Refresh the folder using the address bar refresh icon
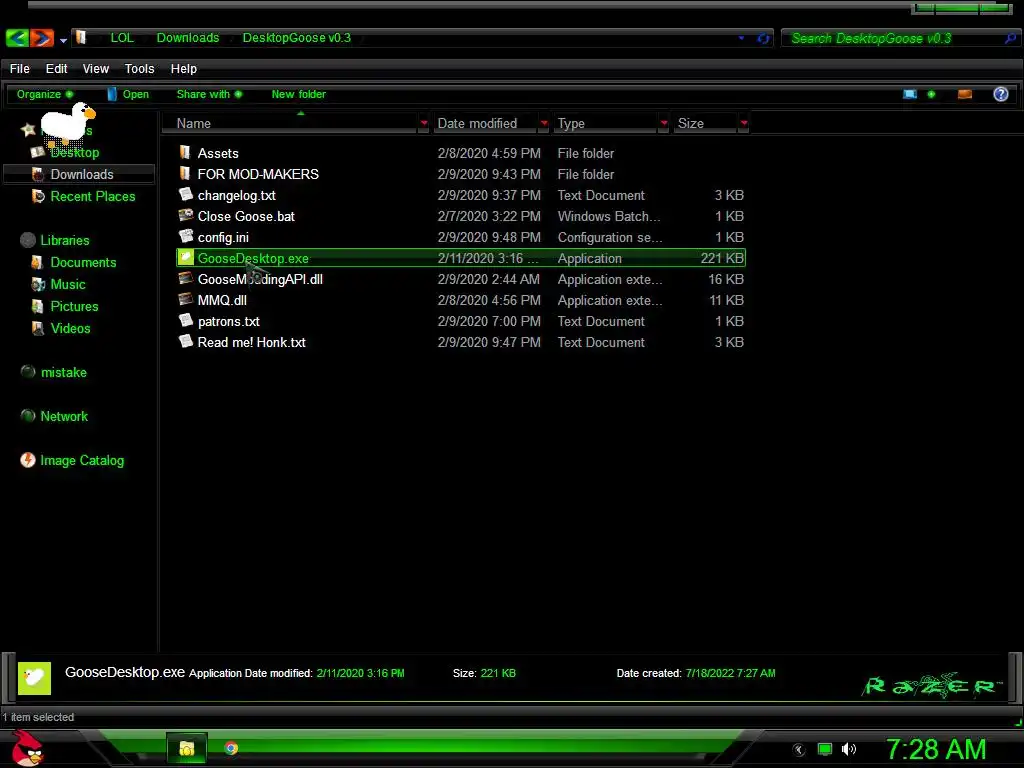This screenshot has height=768, width=1024. point(763,39)
